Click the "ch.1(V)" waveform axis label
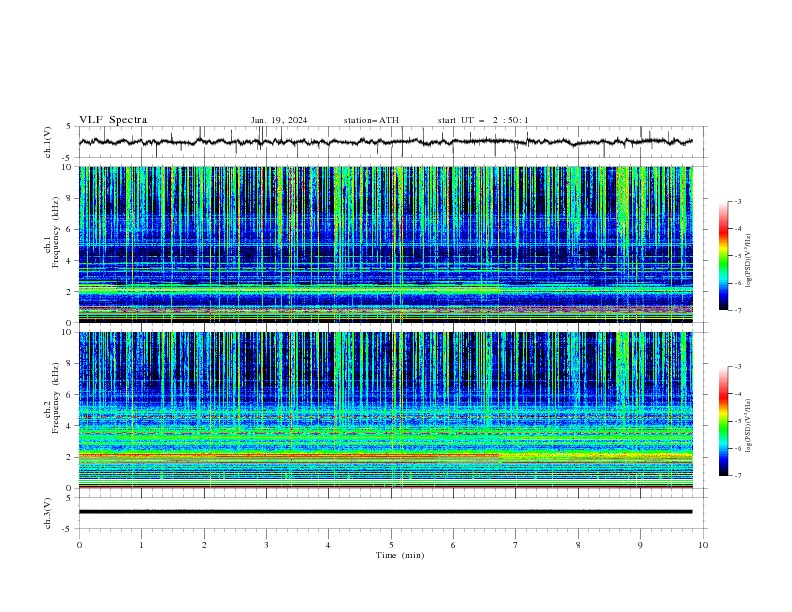 coord(48,142)
